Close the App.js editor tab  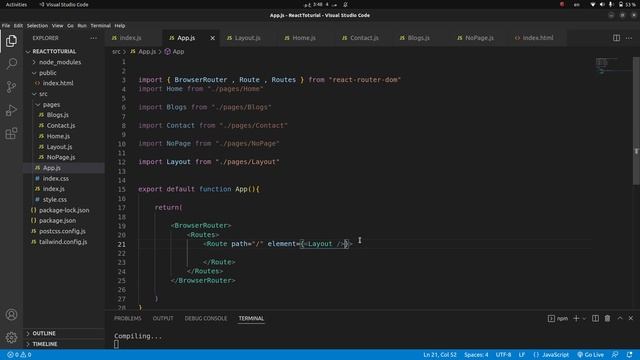click(x=212, y=38)
